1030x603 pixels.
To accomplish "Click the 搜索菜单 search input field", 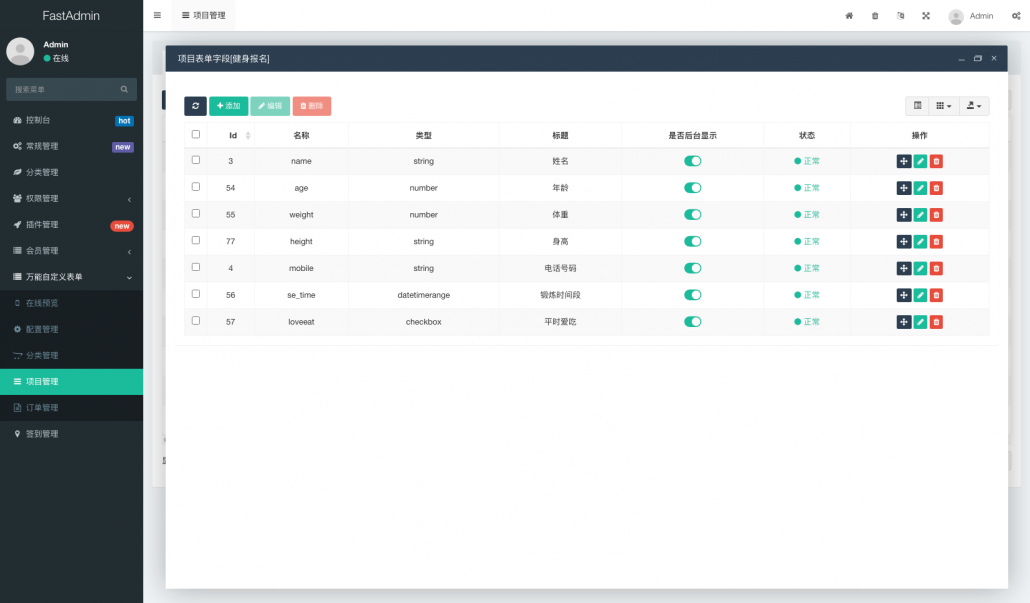I will (x=65, y=89).
